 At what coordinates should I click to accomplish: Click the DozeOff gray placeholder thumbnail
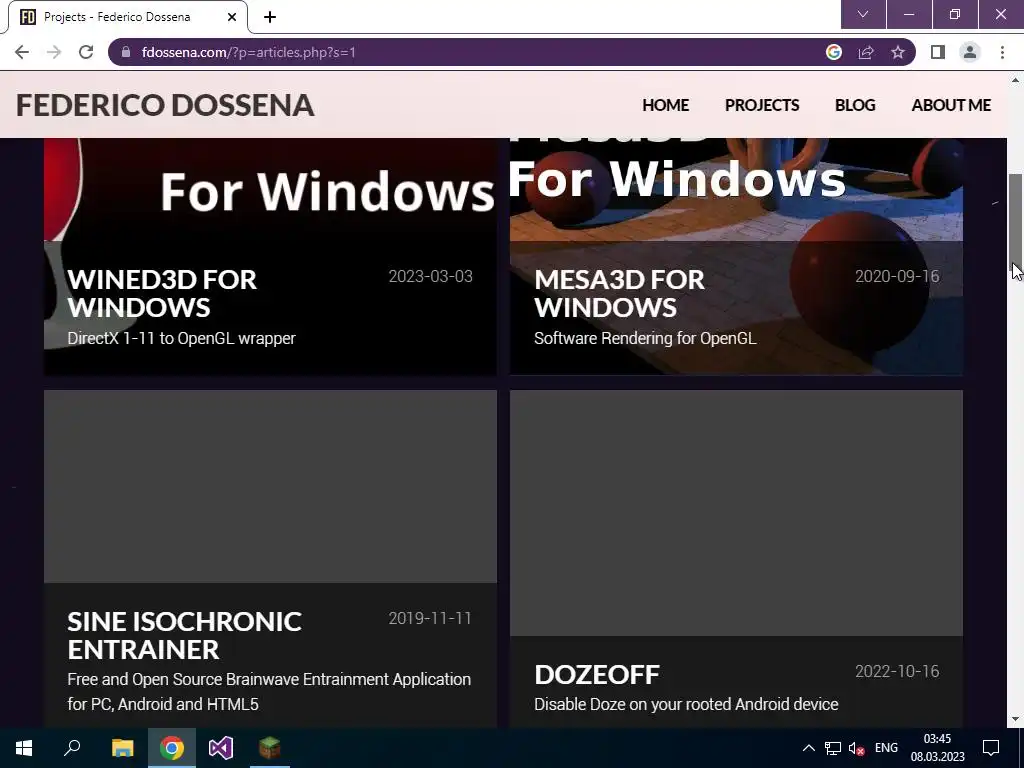(x=737, y=513)
